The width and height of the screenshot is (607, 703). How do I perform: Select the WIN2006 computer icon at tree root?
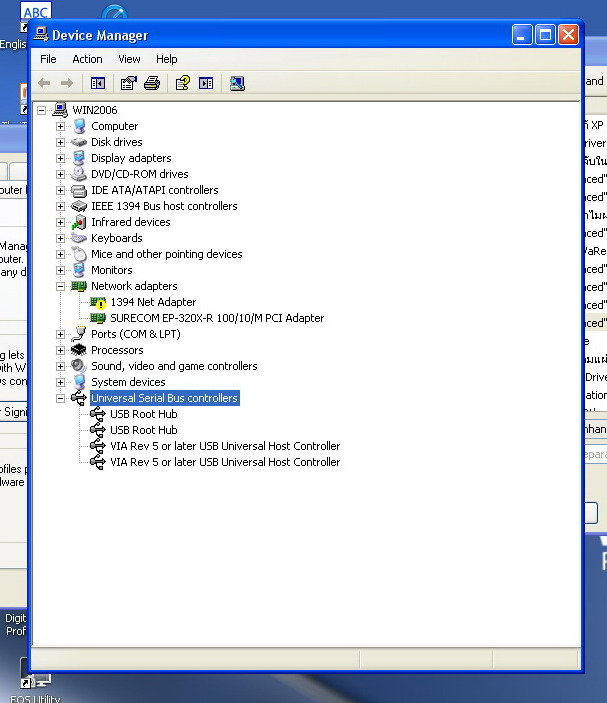(60, 110)
